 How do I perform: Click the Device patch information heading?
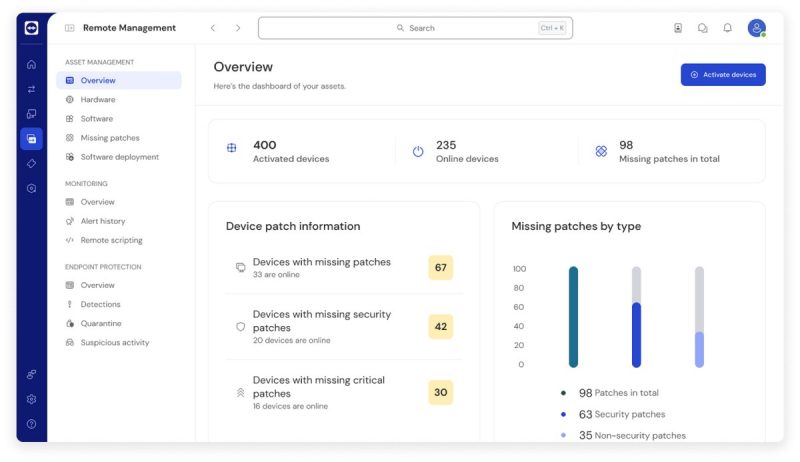click(293, 226)
